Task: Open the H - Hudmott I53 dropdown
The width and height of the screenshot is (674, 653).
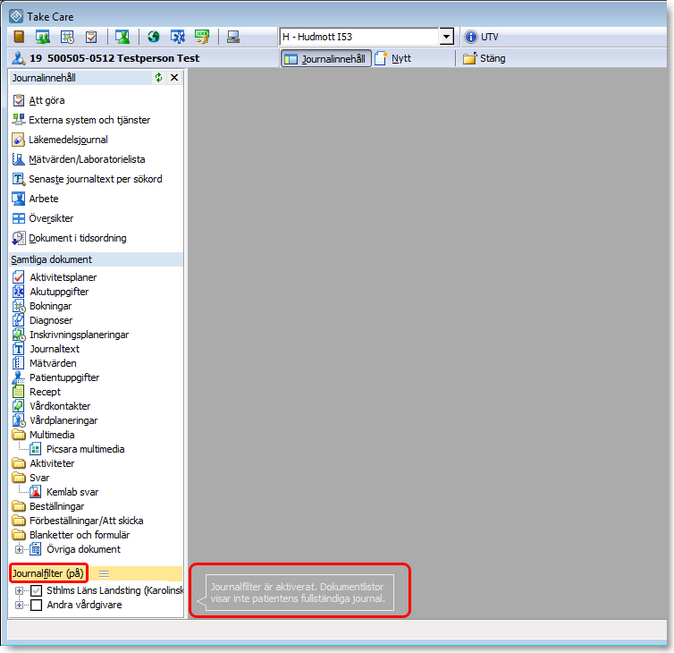Action: point(446,37)
